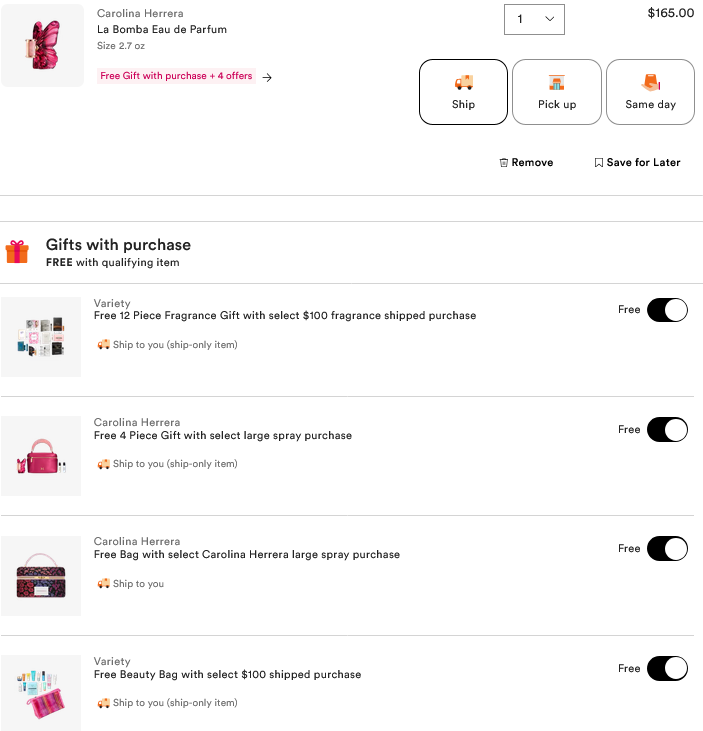
Task: Disable the Free 4 Piece Gift toggle
Action: coord(667,430)
